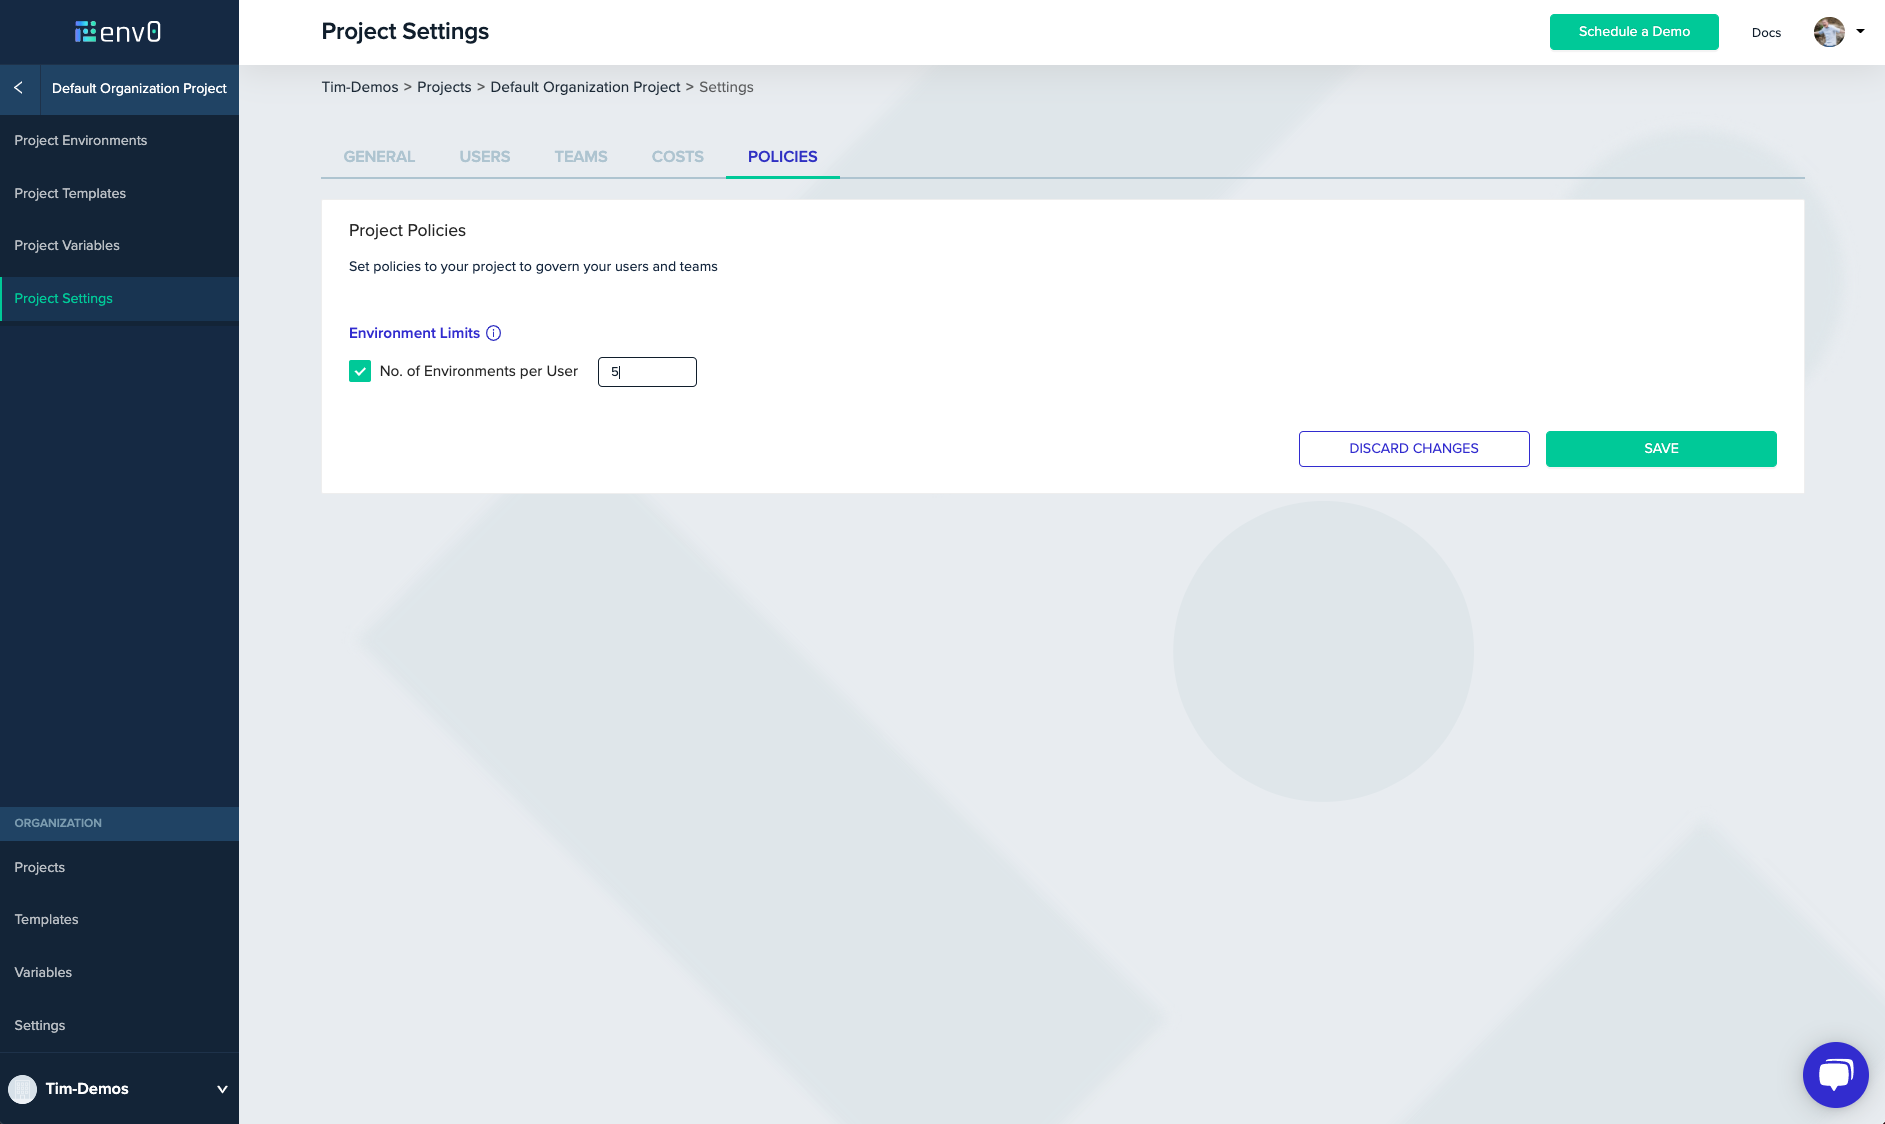Switch to the Users tab
This screenshot has width=1885, height=1124.
[x=485, y=157]
